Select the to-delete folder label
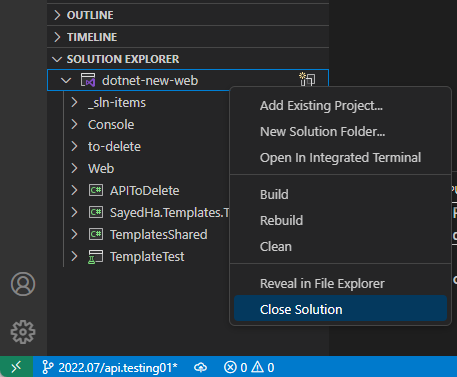This screenshot has height=377, width=457. pos(114,147)
